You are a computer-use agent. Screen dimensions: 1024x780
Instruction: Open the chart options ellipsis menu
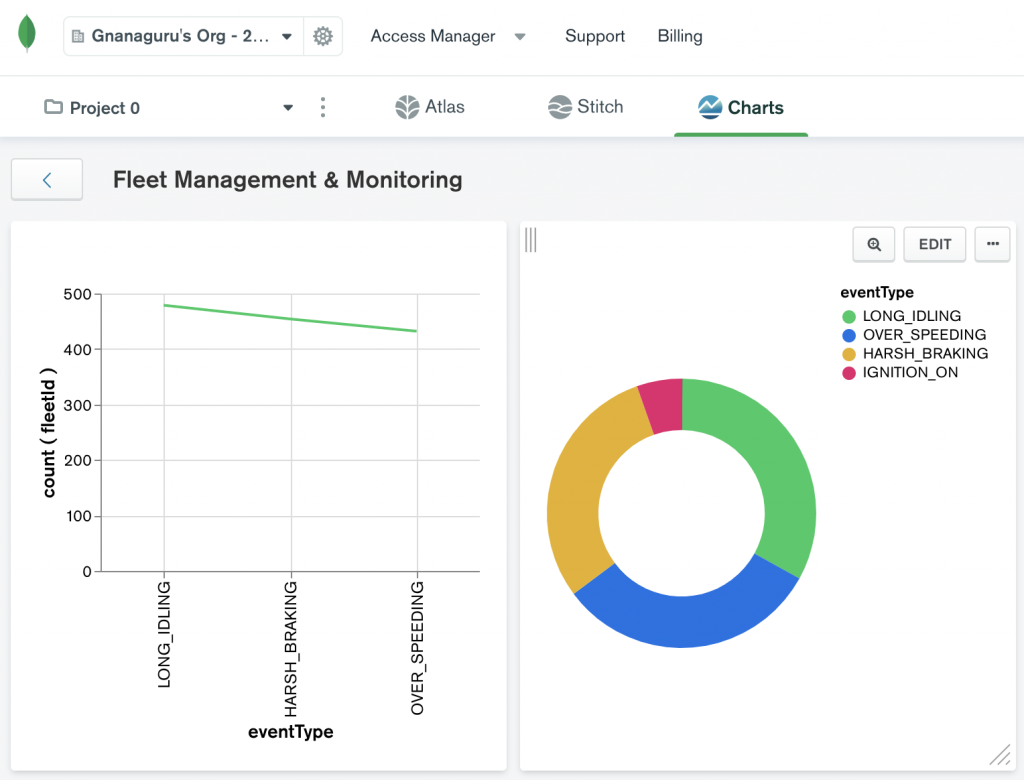tap(992, 244)
